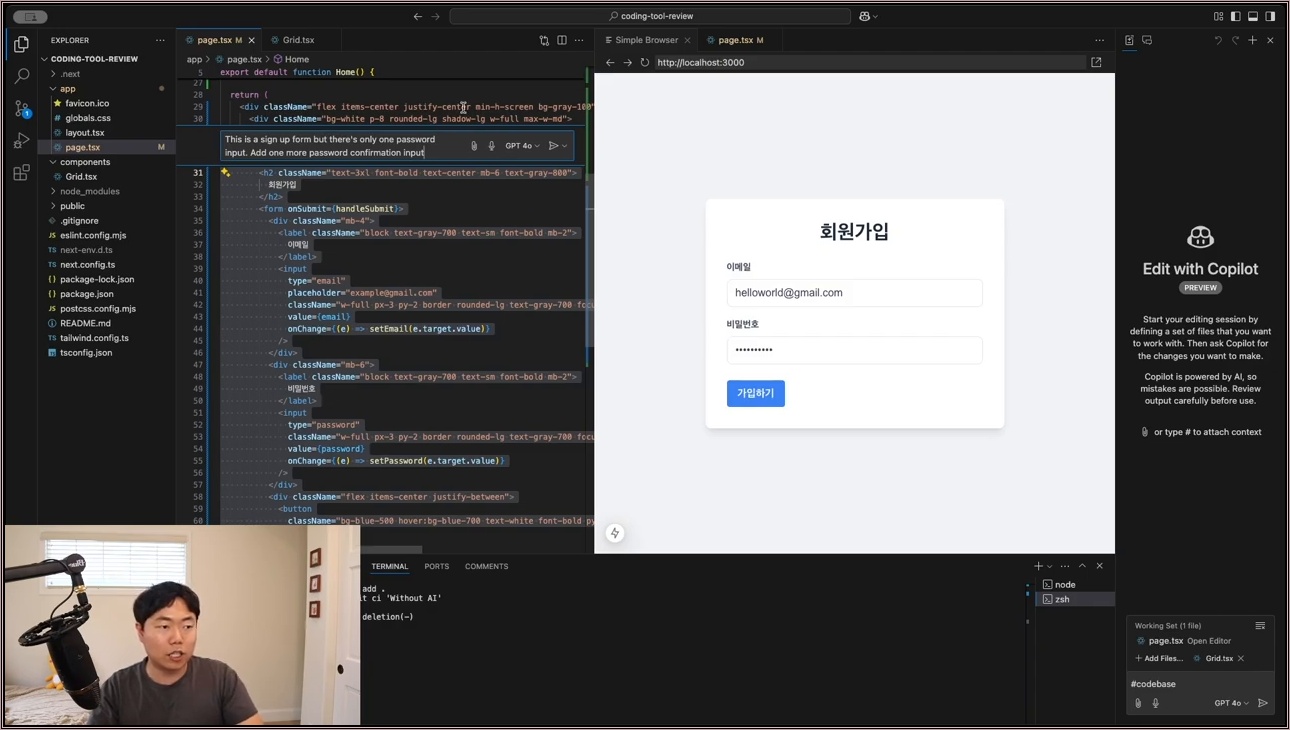Click Add Files... in working set

click(x=1160, y=658)
